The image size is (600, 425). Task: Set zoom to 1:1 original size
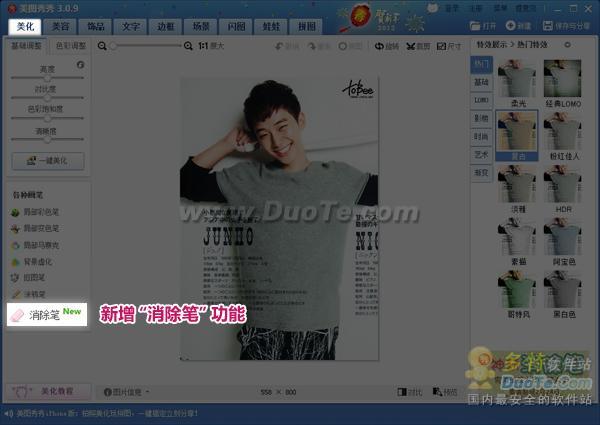point(211,46)
